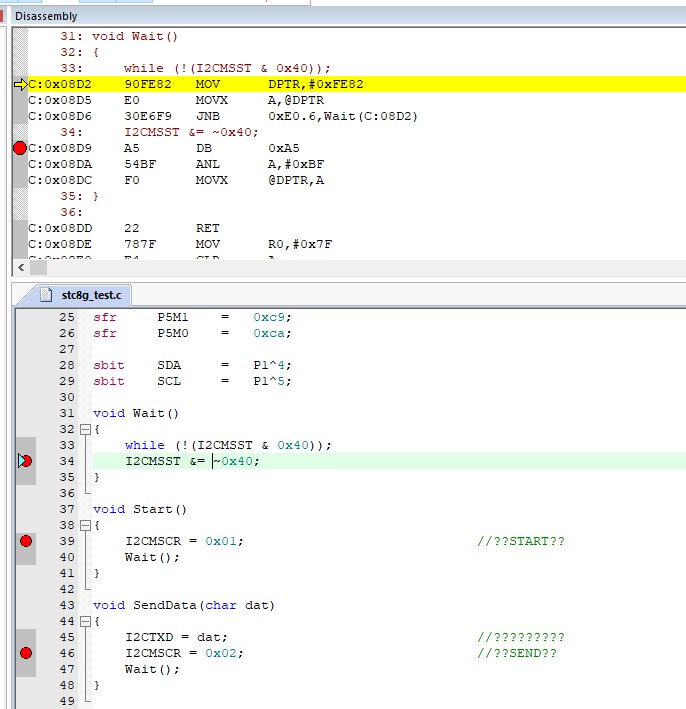Toggle breakpoint at disassembly address C:0x08D9
Viewport: 686px width, 709px height.
[x=20, y=148]
